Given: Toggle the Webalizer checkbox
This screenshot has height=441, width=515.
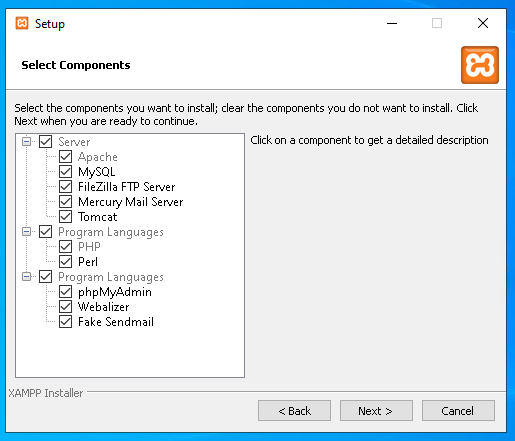Looking at the screenshot, I should pos(65,307).
